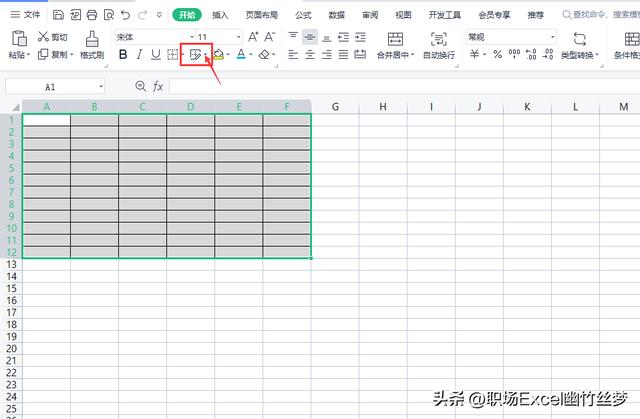Switch to the 数据 tab
Image resolution: width=640 pixels, height=419 pixels.
(337, 15)
